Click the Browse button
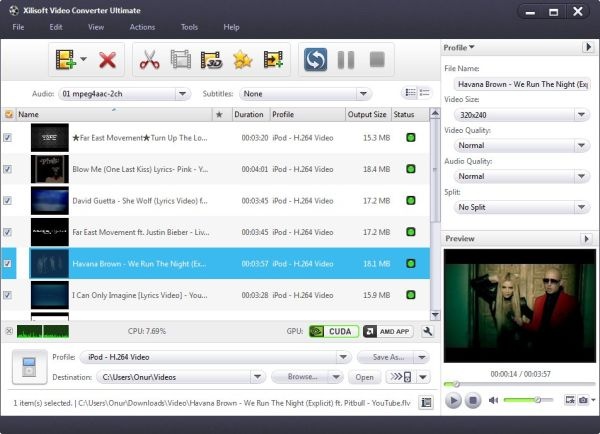600x434 pixels. coord(301,377)
